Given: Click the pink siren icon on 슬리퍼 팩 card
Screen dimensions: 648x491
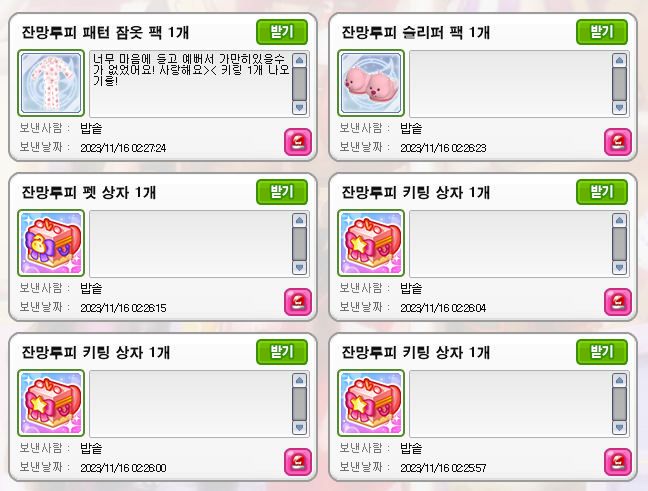Looking at the screenshot, I should 617,142.
